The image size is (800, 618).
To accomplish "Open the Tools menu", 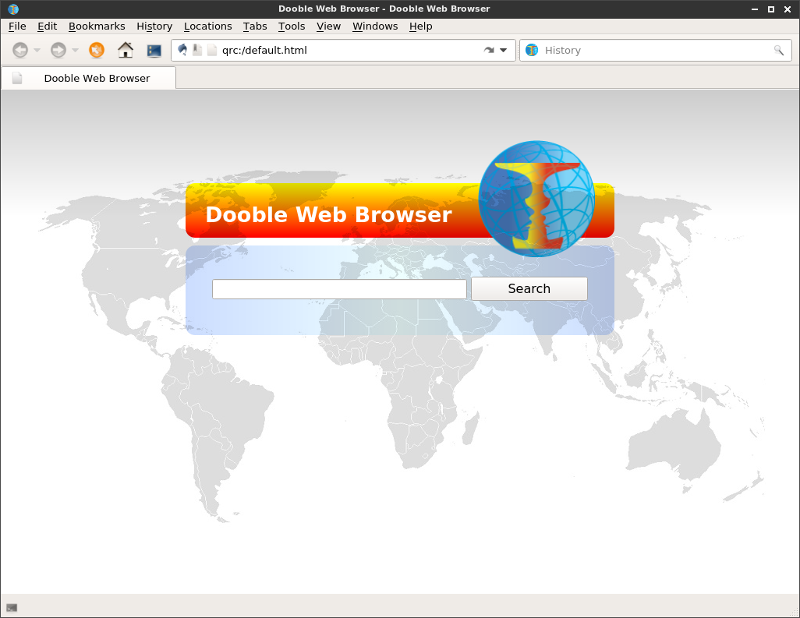I will pos(291,26).
